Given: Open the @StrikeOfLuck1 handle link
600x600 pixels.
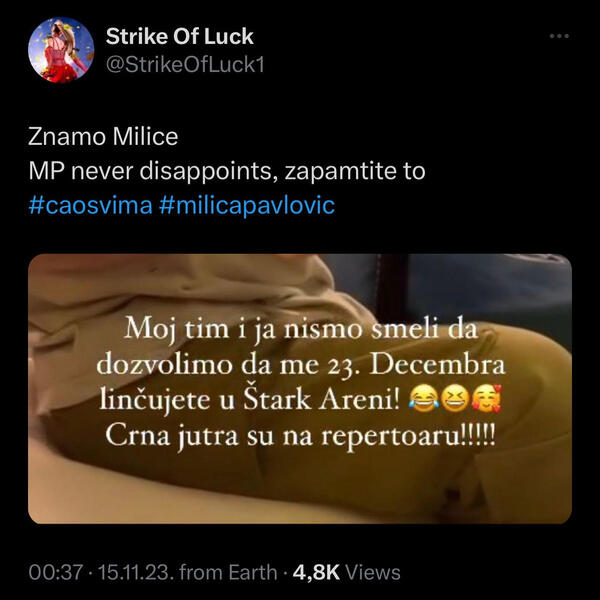Looking at the screenshot, I should coord(185,65).
